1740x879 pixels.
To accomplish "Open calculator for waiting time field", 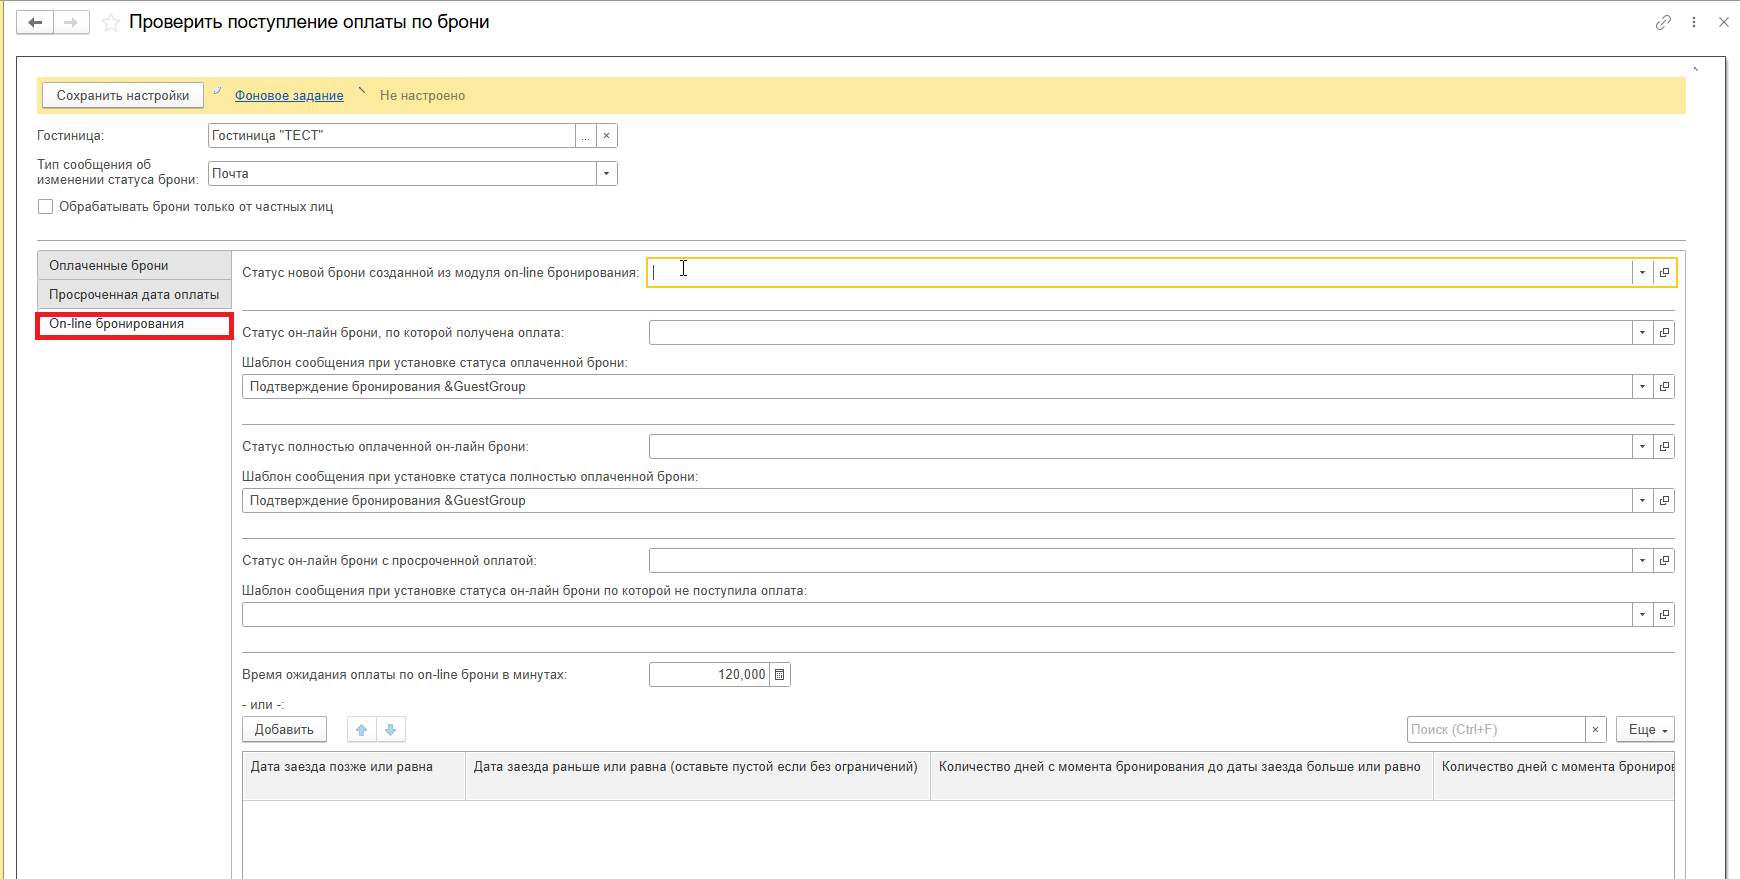I will pyautogui.click(x=780, y=674).
